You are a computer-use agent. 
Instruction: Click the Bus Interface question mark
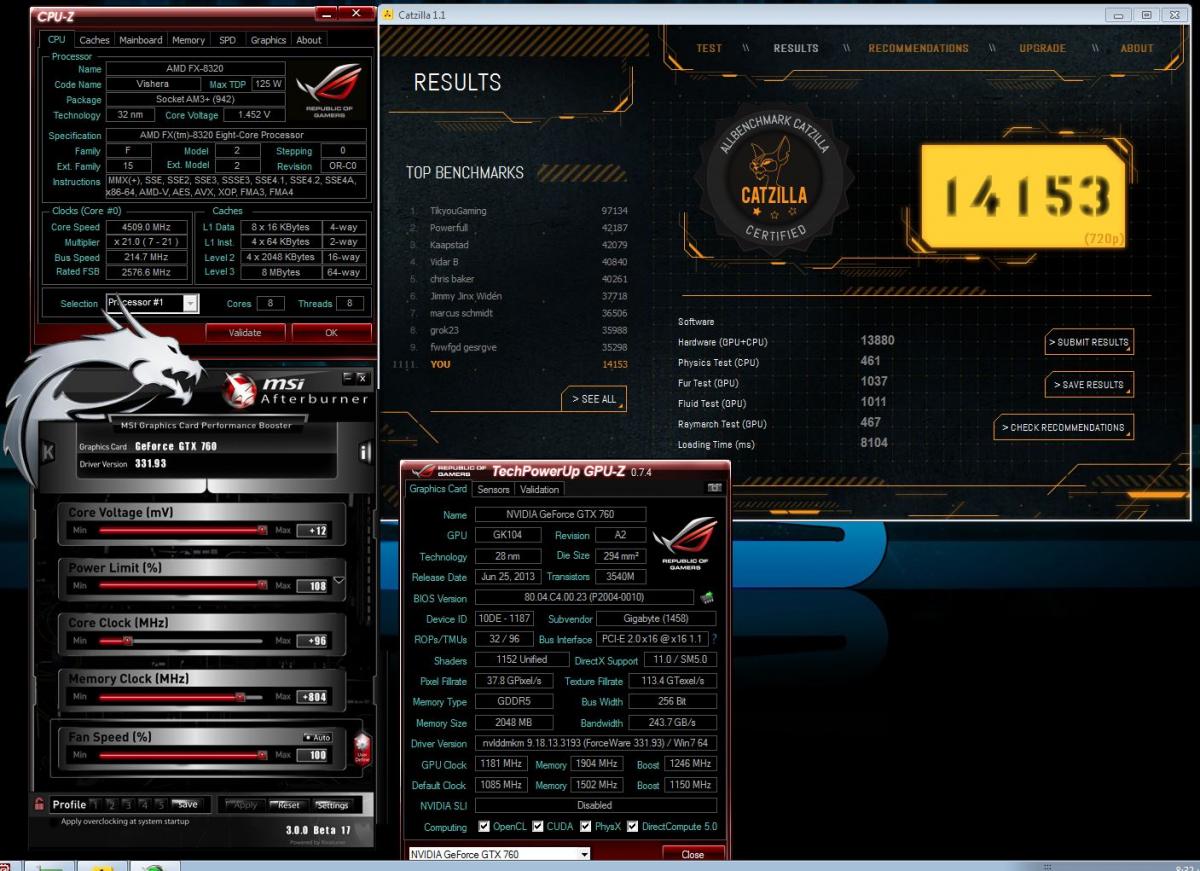point(714,639)
